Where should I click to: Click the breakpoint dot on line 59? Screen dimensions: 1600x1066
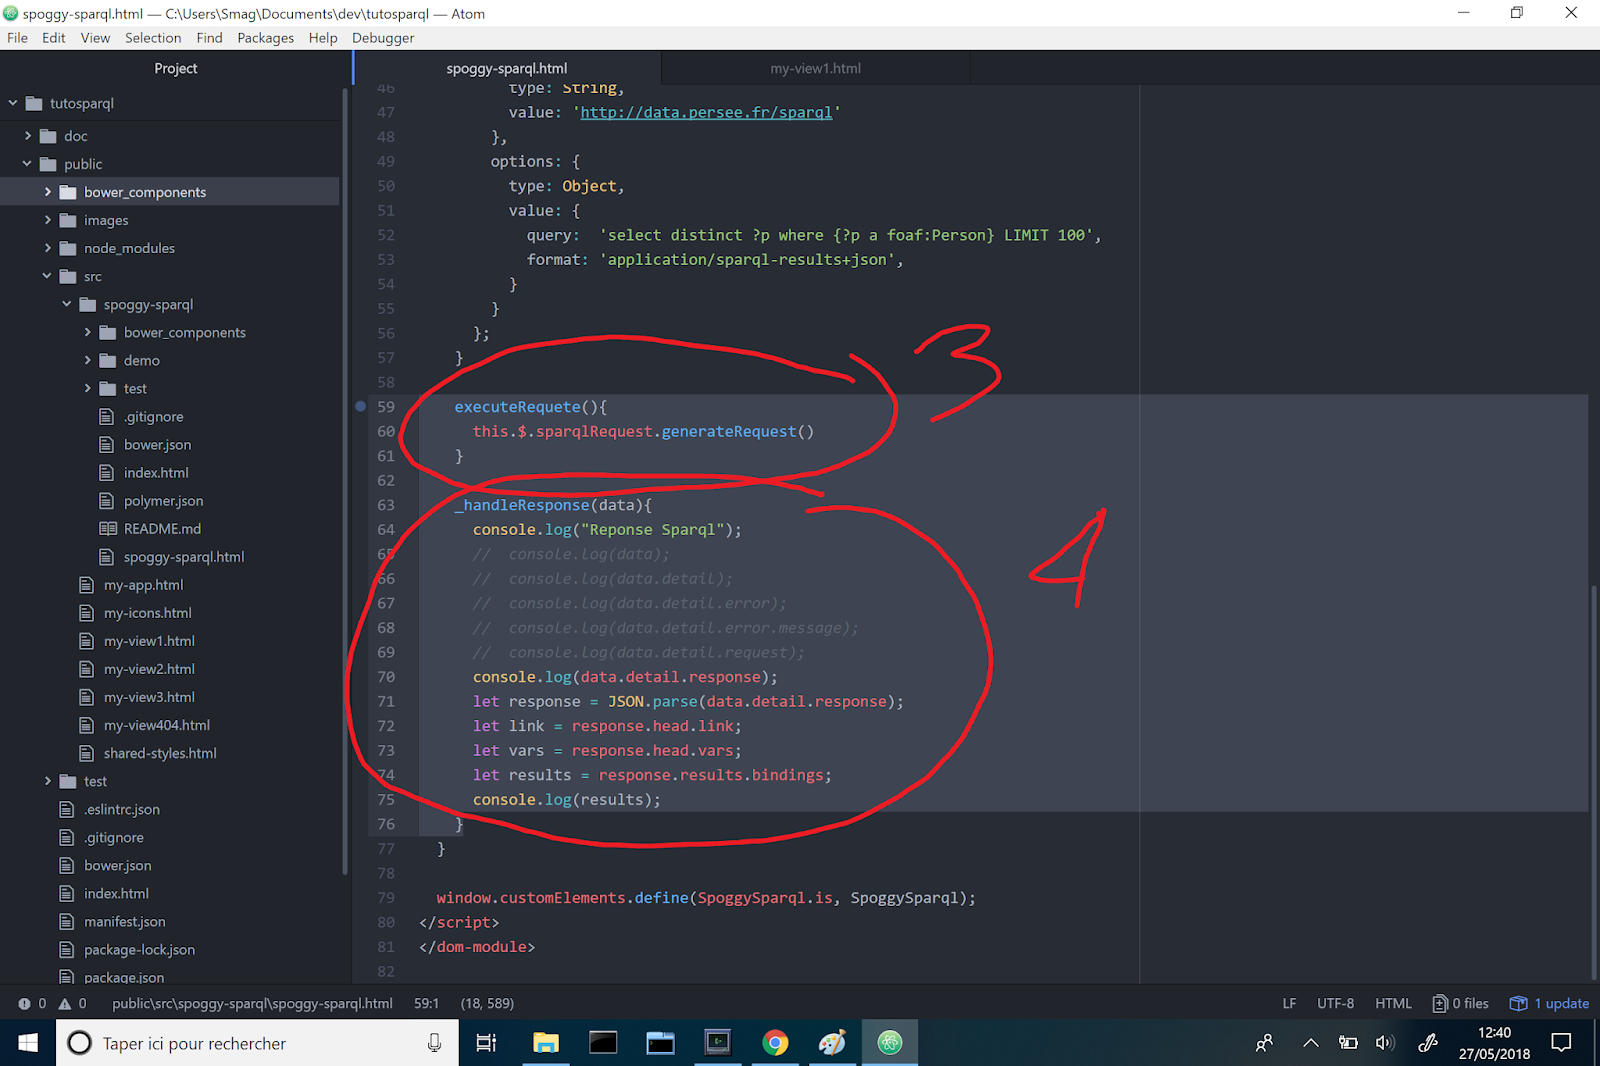360,406
